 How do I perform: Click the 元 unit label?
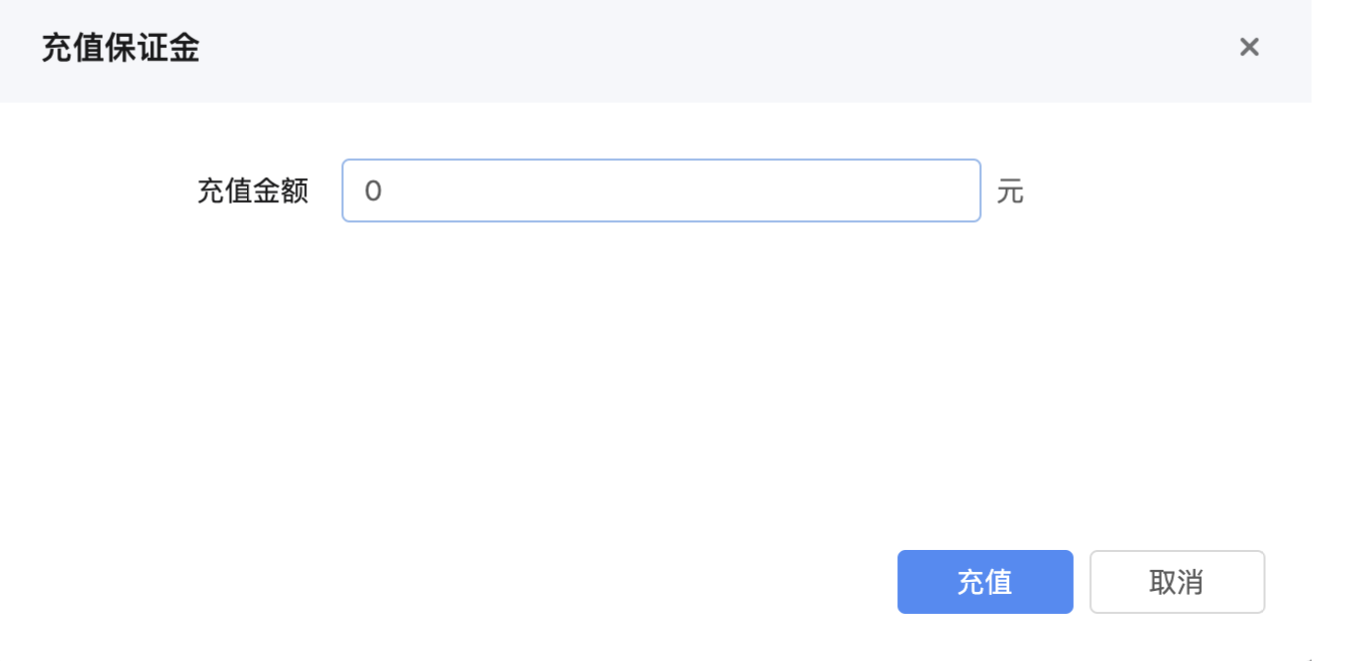point(1010,192)
